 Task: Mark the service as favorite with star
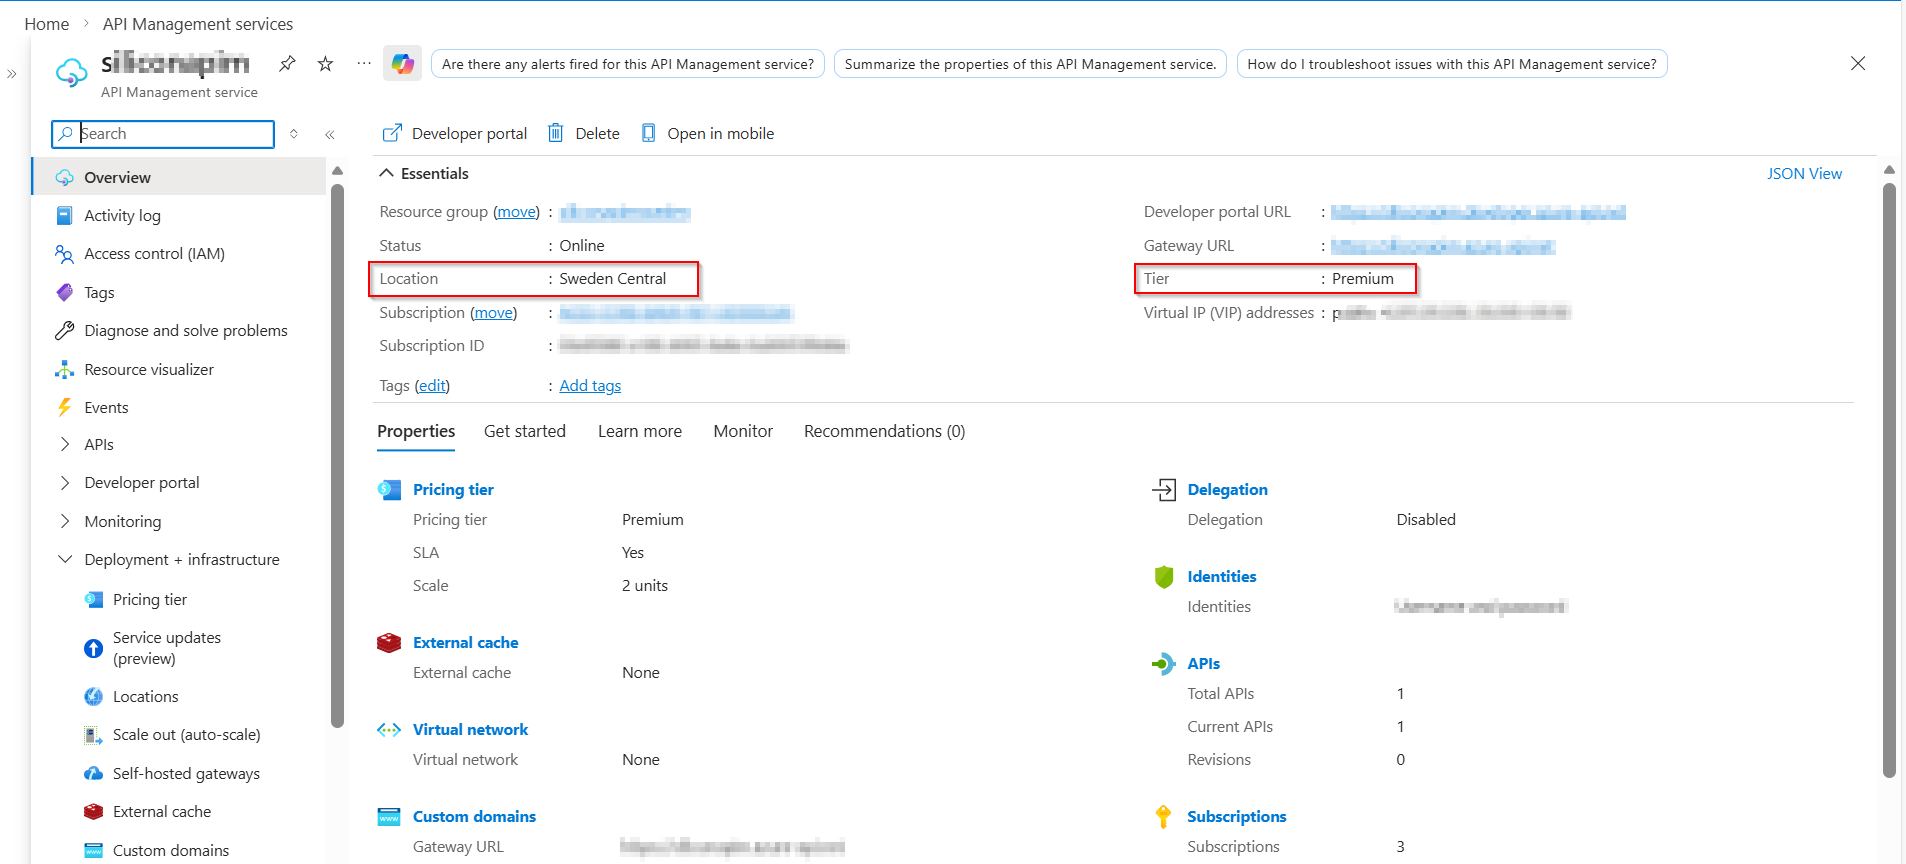[x=325, y=64]
